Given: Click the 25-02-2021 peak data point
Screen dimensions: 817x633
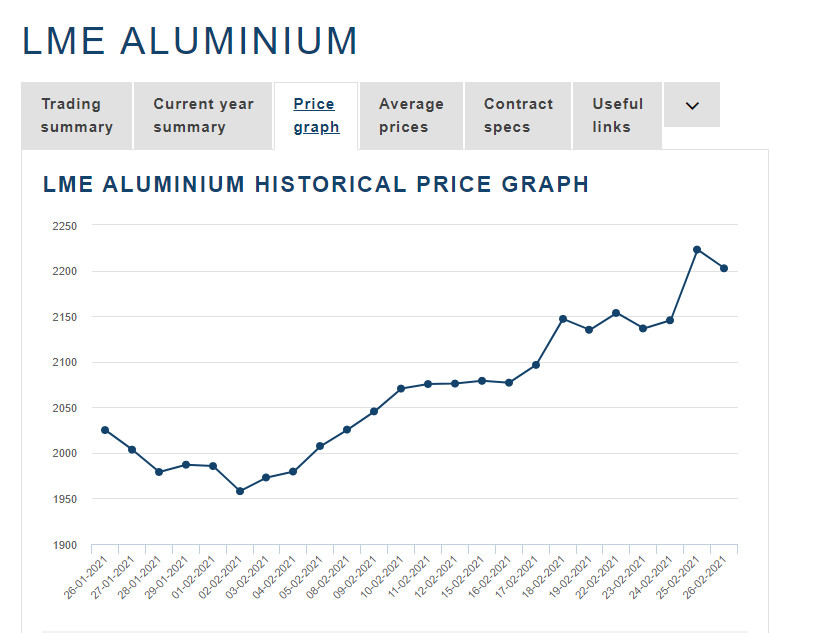Looking at the screenshot, I should [x=697, y=249].
